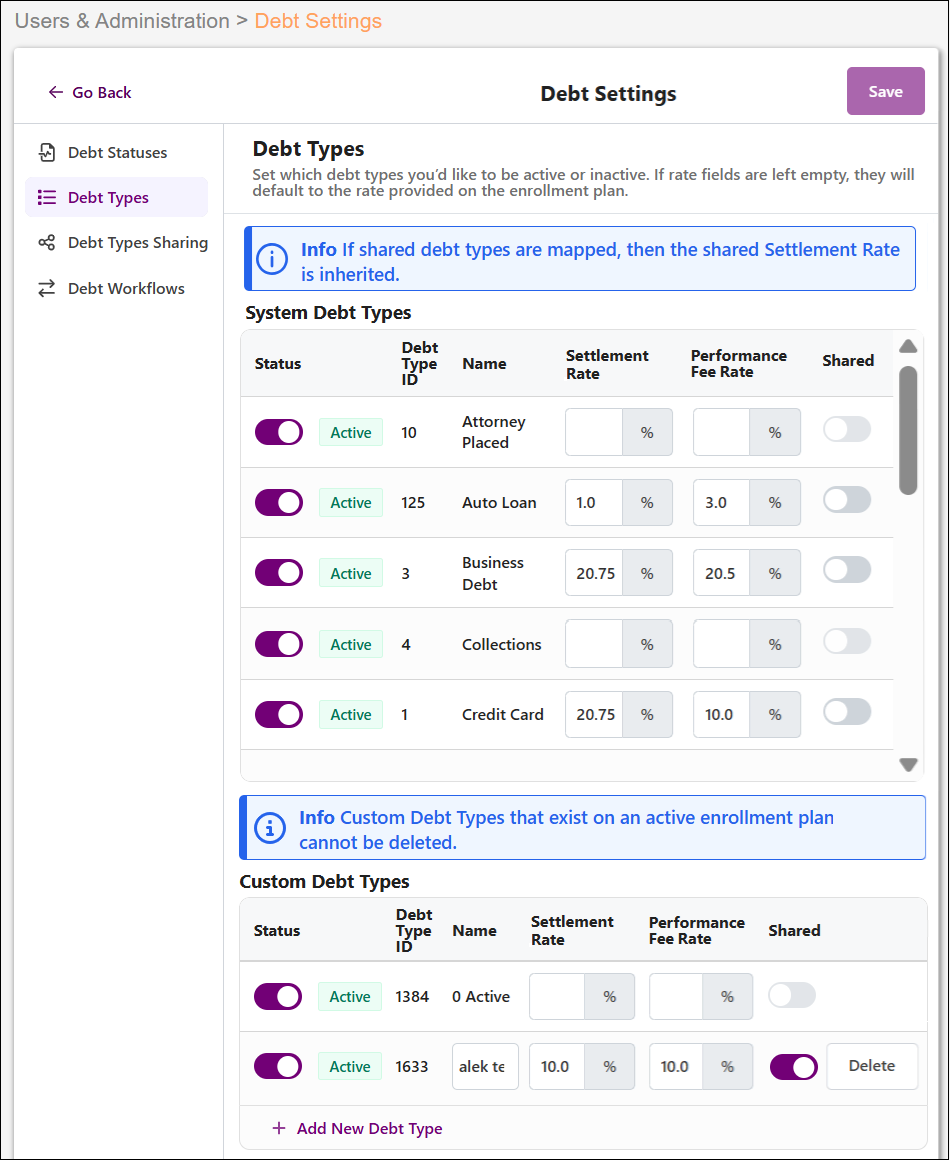Click Users & Administration breadcrumb
The height and width of the screenshot is (1160, 950).
(122, 21)
